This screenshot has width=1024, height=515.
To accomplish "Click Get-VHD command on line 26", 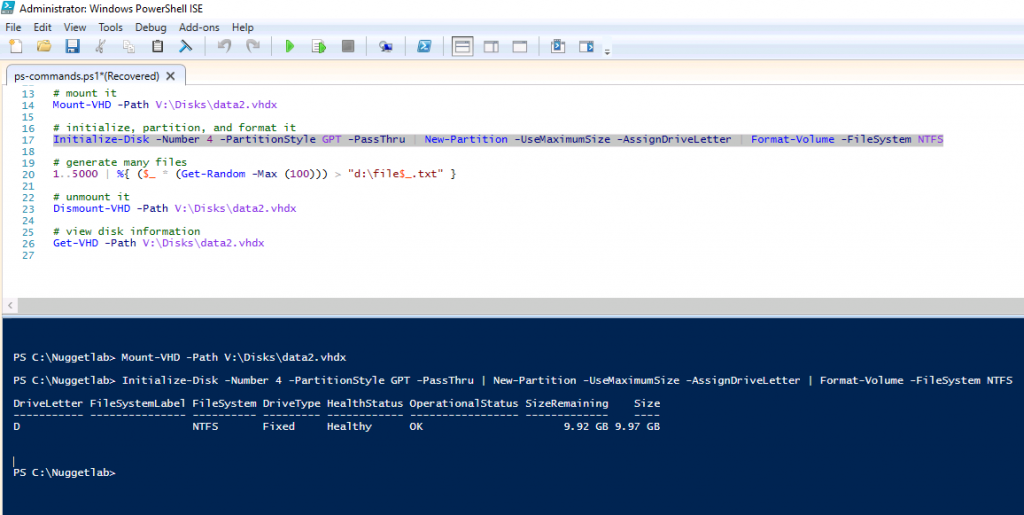I will (159, 243).
